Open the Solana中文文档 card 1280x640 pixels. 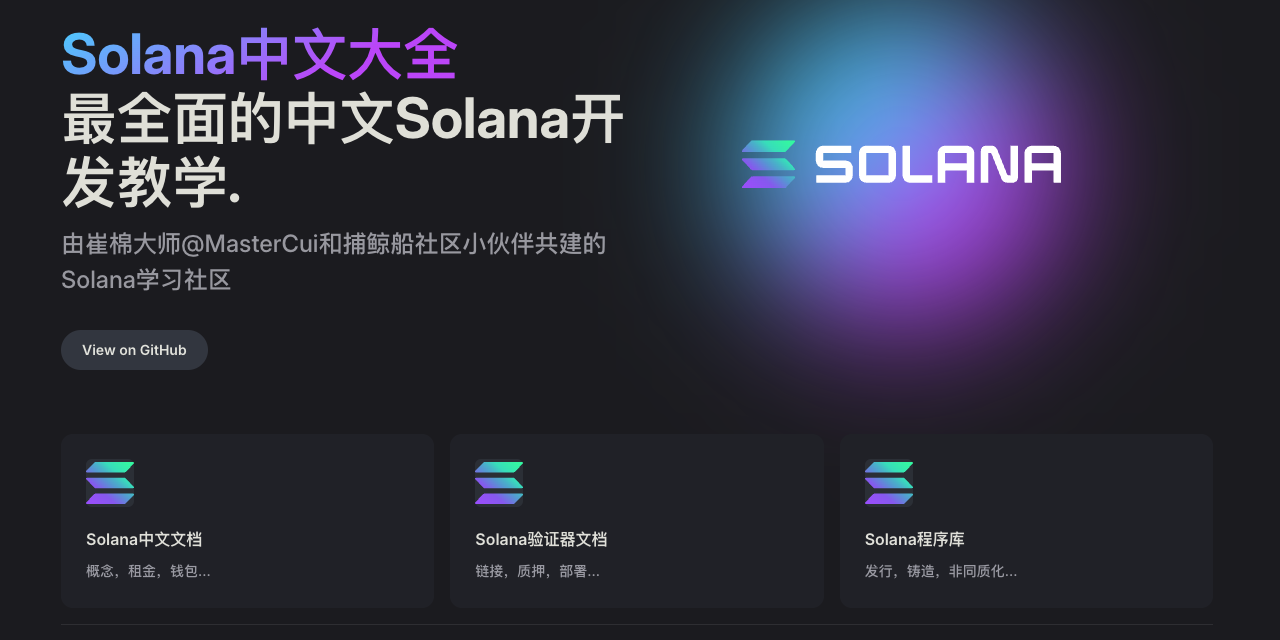[246, 520]
